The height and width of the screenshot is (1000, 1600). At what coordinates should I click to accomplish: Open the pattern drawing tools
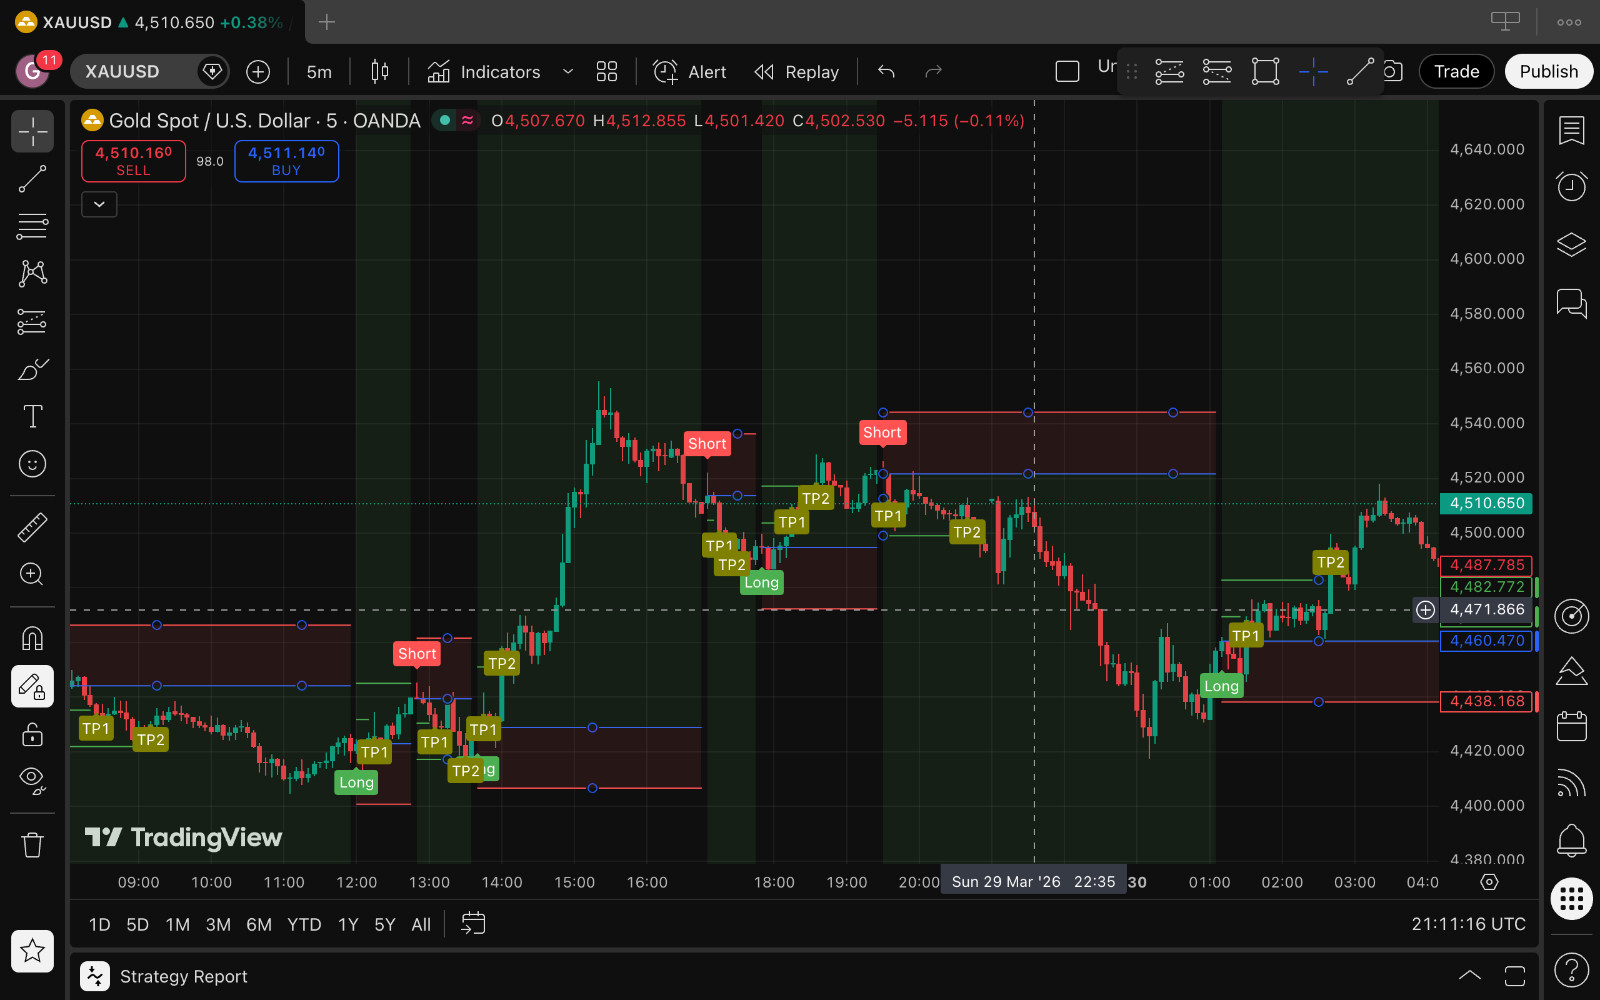coord(32,273)
